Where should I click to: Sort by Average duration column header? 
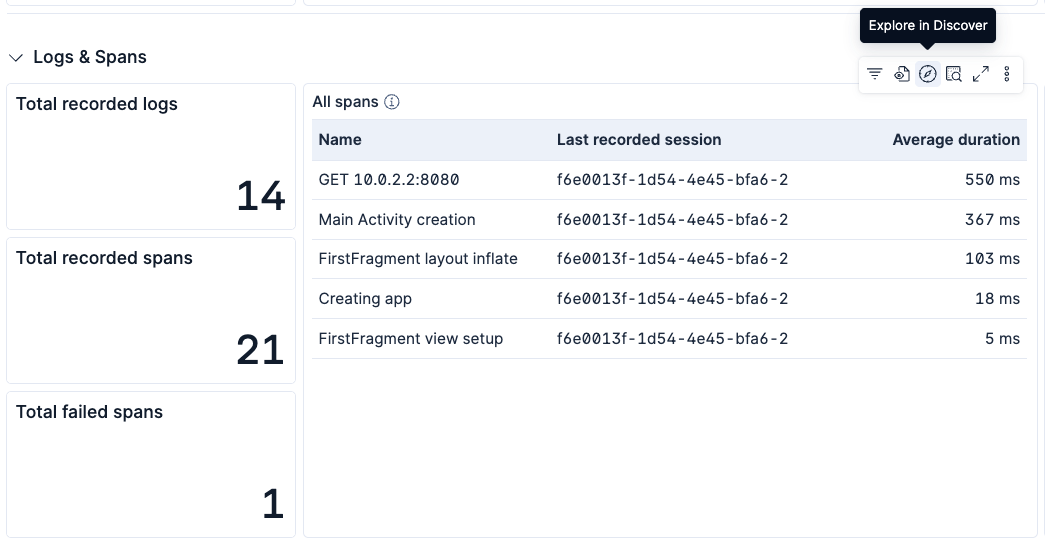click(x=956, y=140)
